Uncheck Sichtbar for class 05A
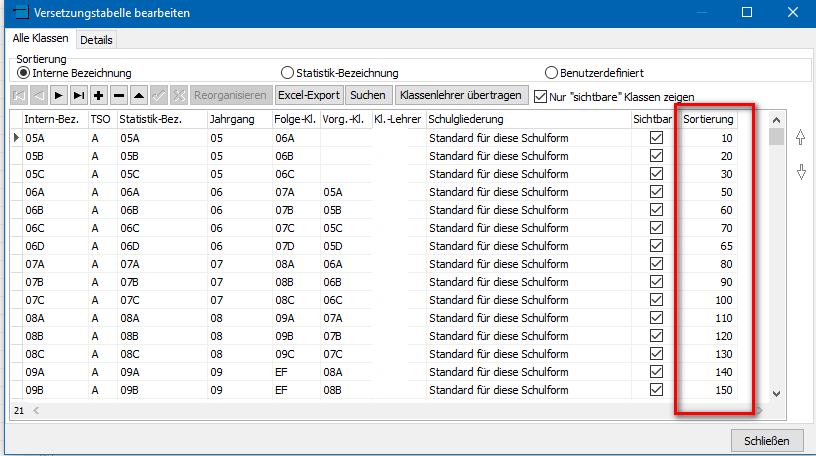 point(656,137)
